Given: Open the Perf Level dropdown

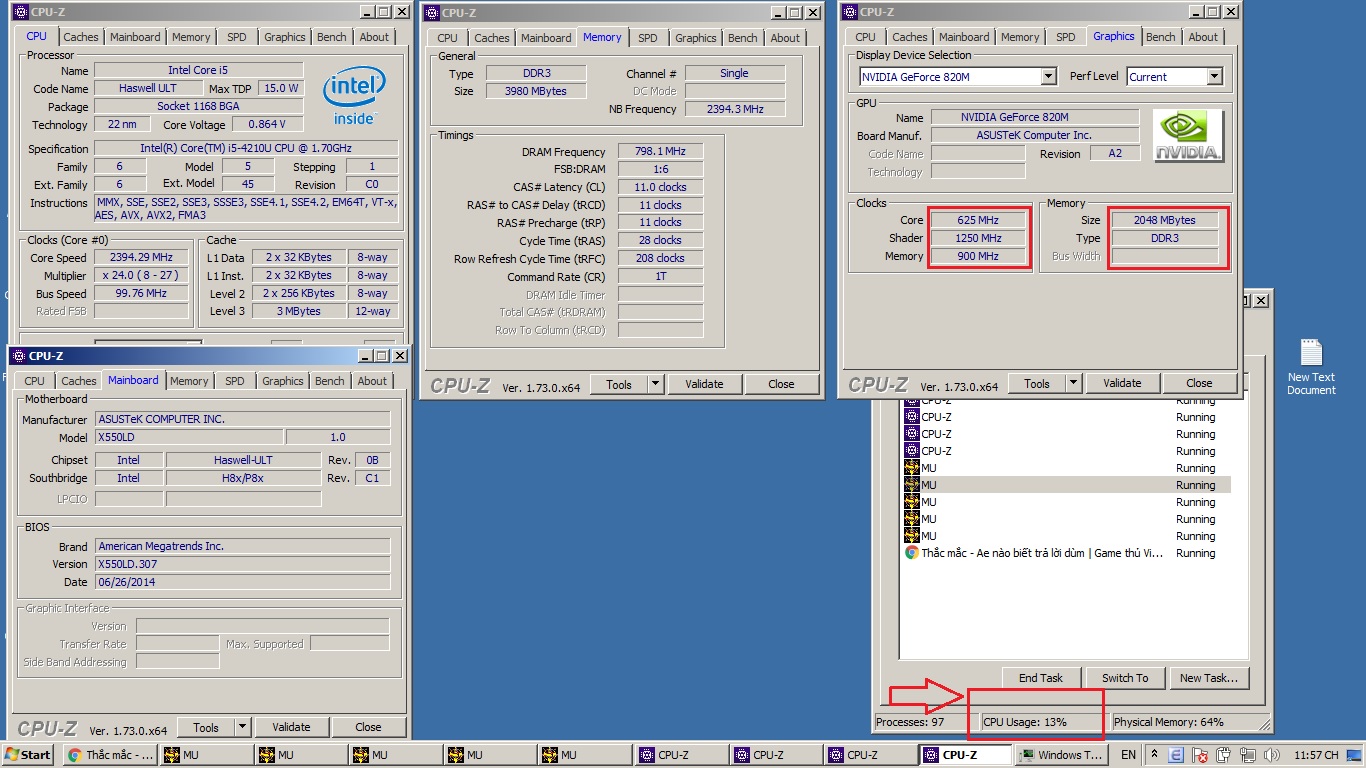Looking at the screenshot, I should [x=1214, y=77].
